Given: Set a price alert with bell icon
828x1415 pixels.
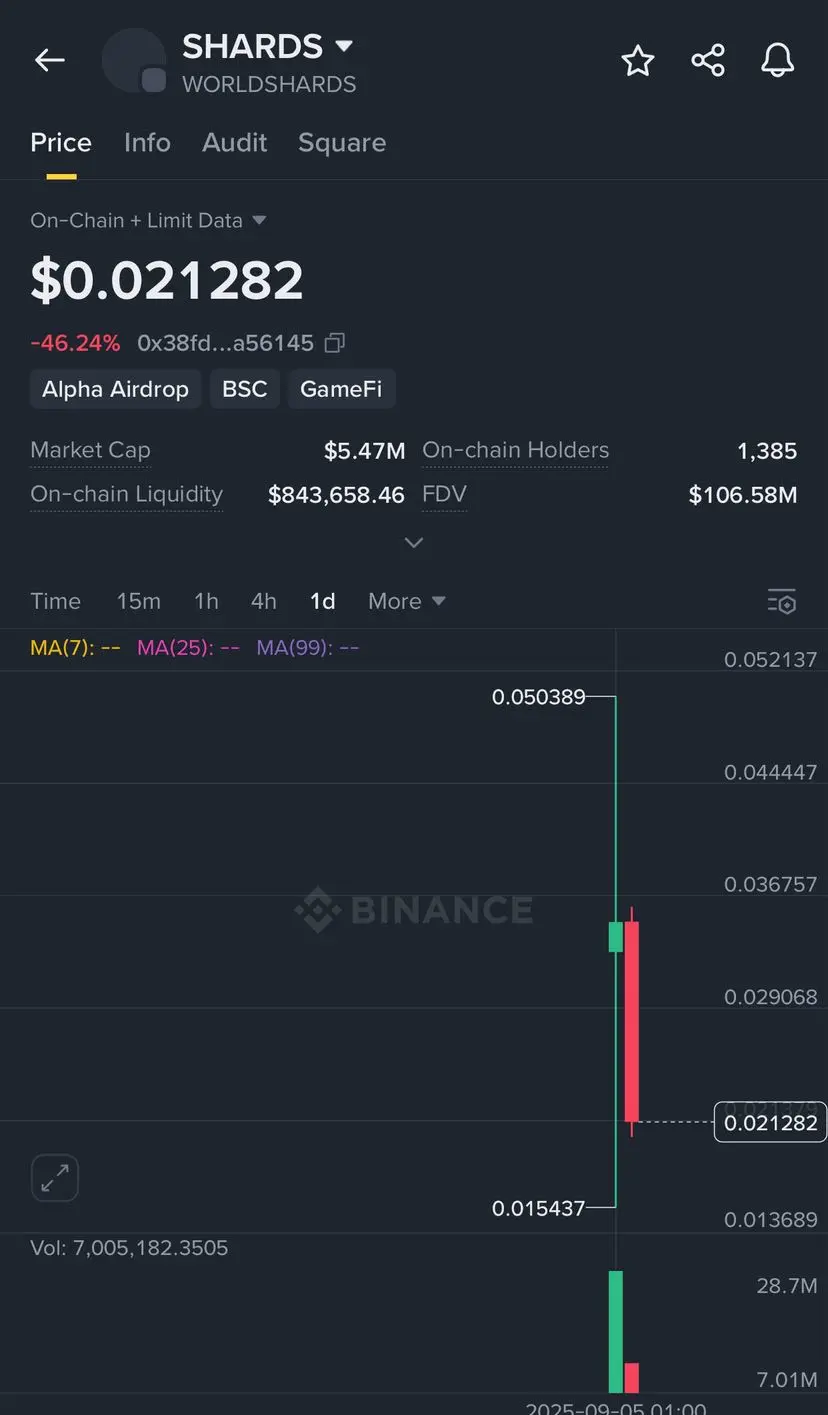Looking at the screenshot, I should coord(778,60).
